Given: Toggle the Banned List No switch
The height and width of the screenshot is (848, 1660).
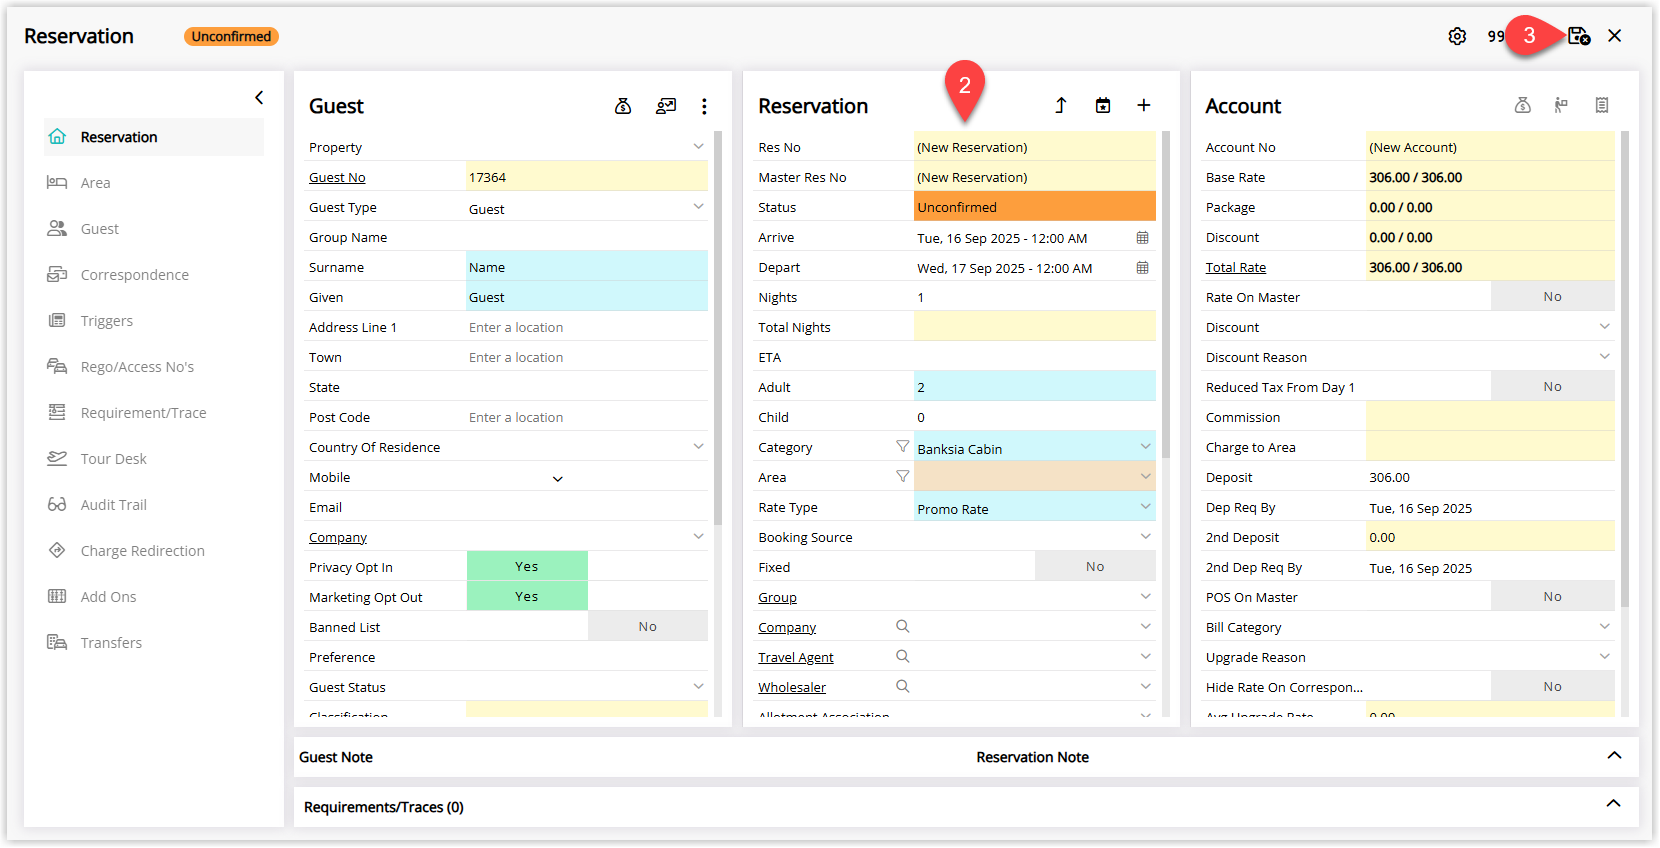Looking at the screenshot, I should tap(648, 627).
